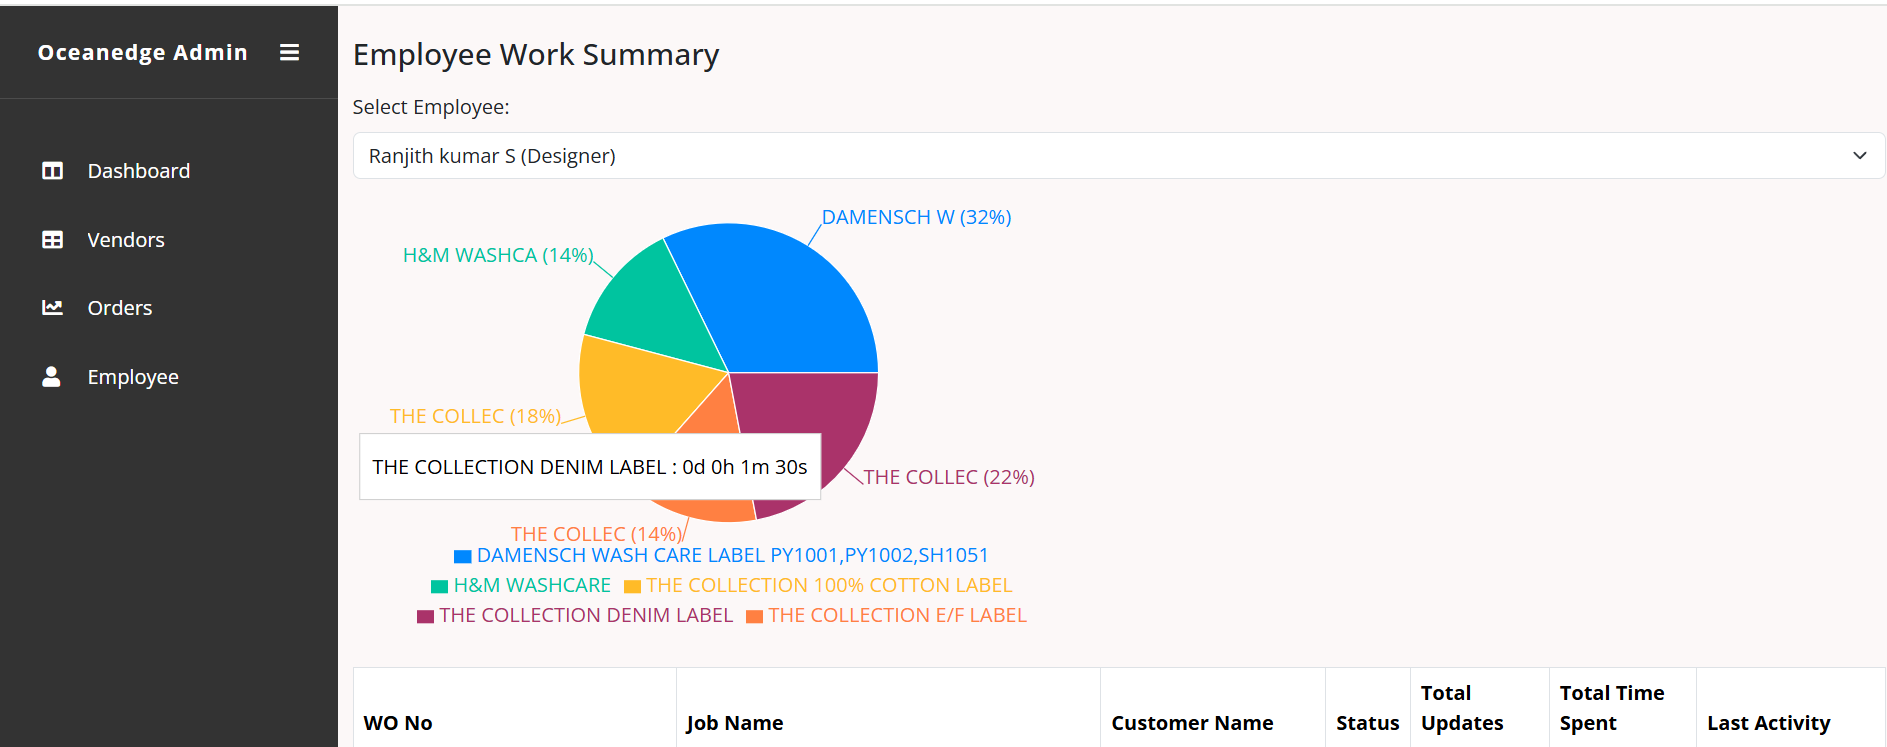The image size is (1887, 747).
Task: Click the Vendors table icon
Action: 52,240
